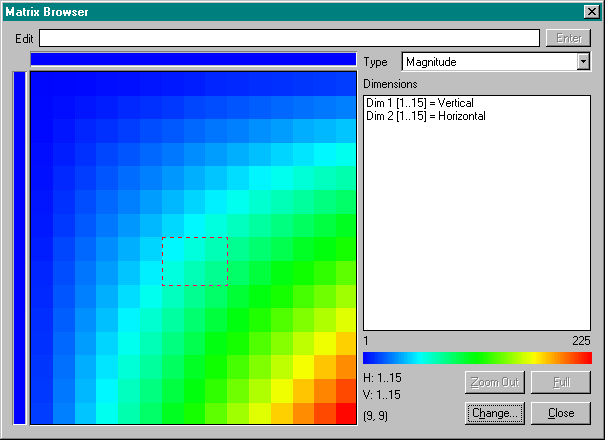Click the Change... button

(x=495, y=413)
